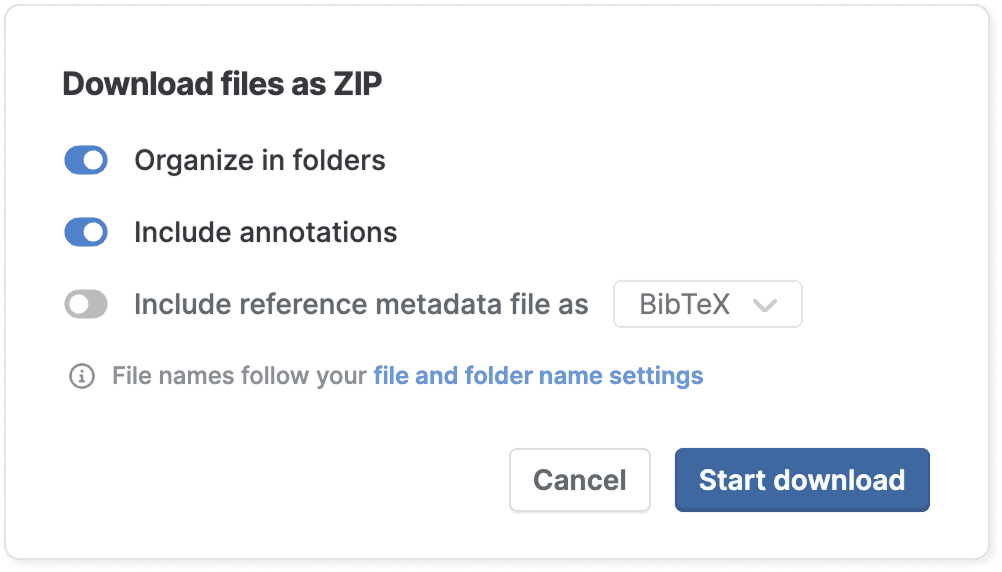Enable the reference metadata file toggle
Viewport: 1002px width, 572px height.
coord(86,305)
